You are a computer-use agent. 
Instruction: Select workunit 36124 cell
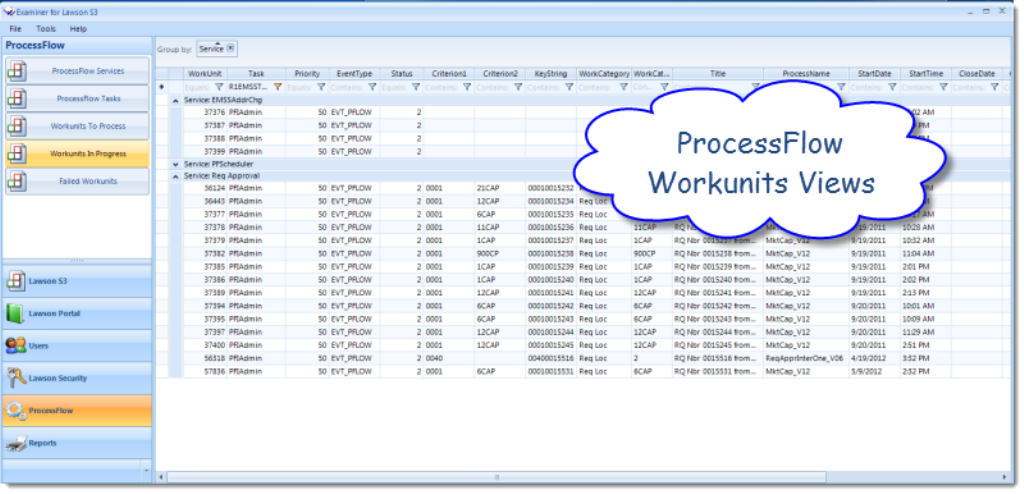pos(204,188)
